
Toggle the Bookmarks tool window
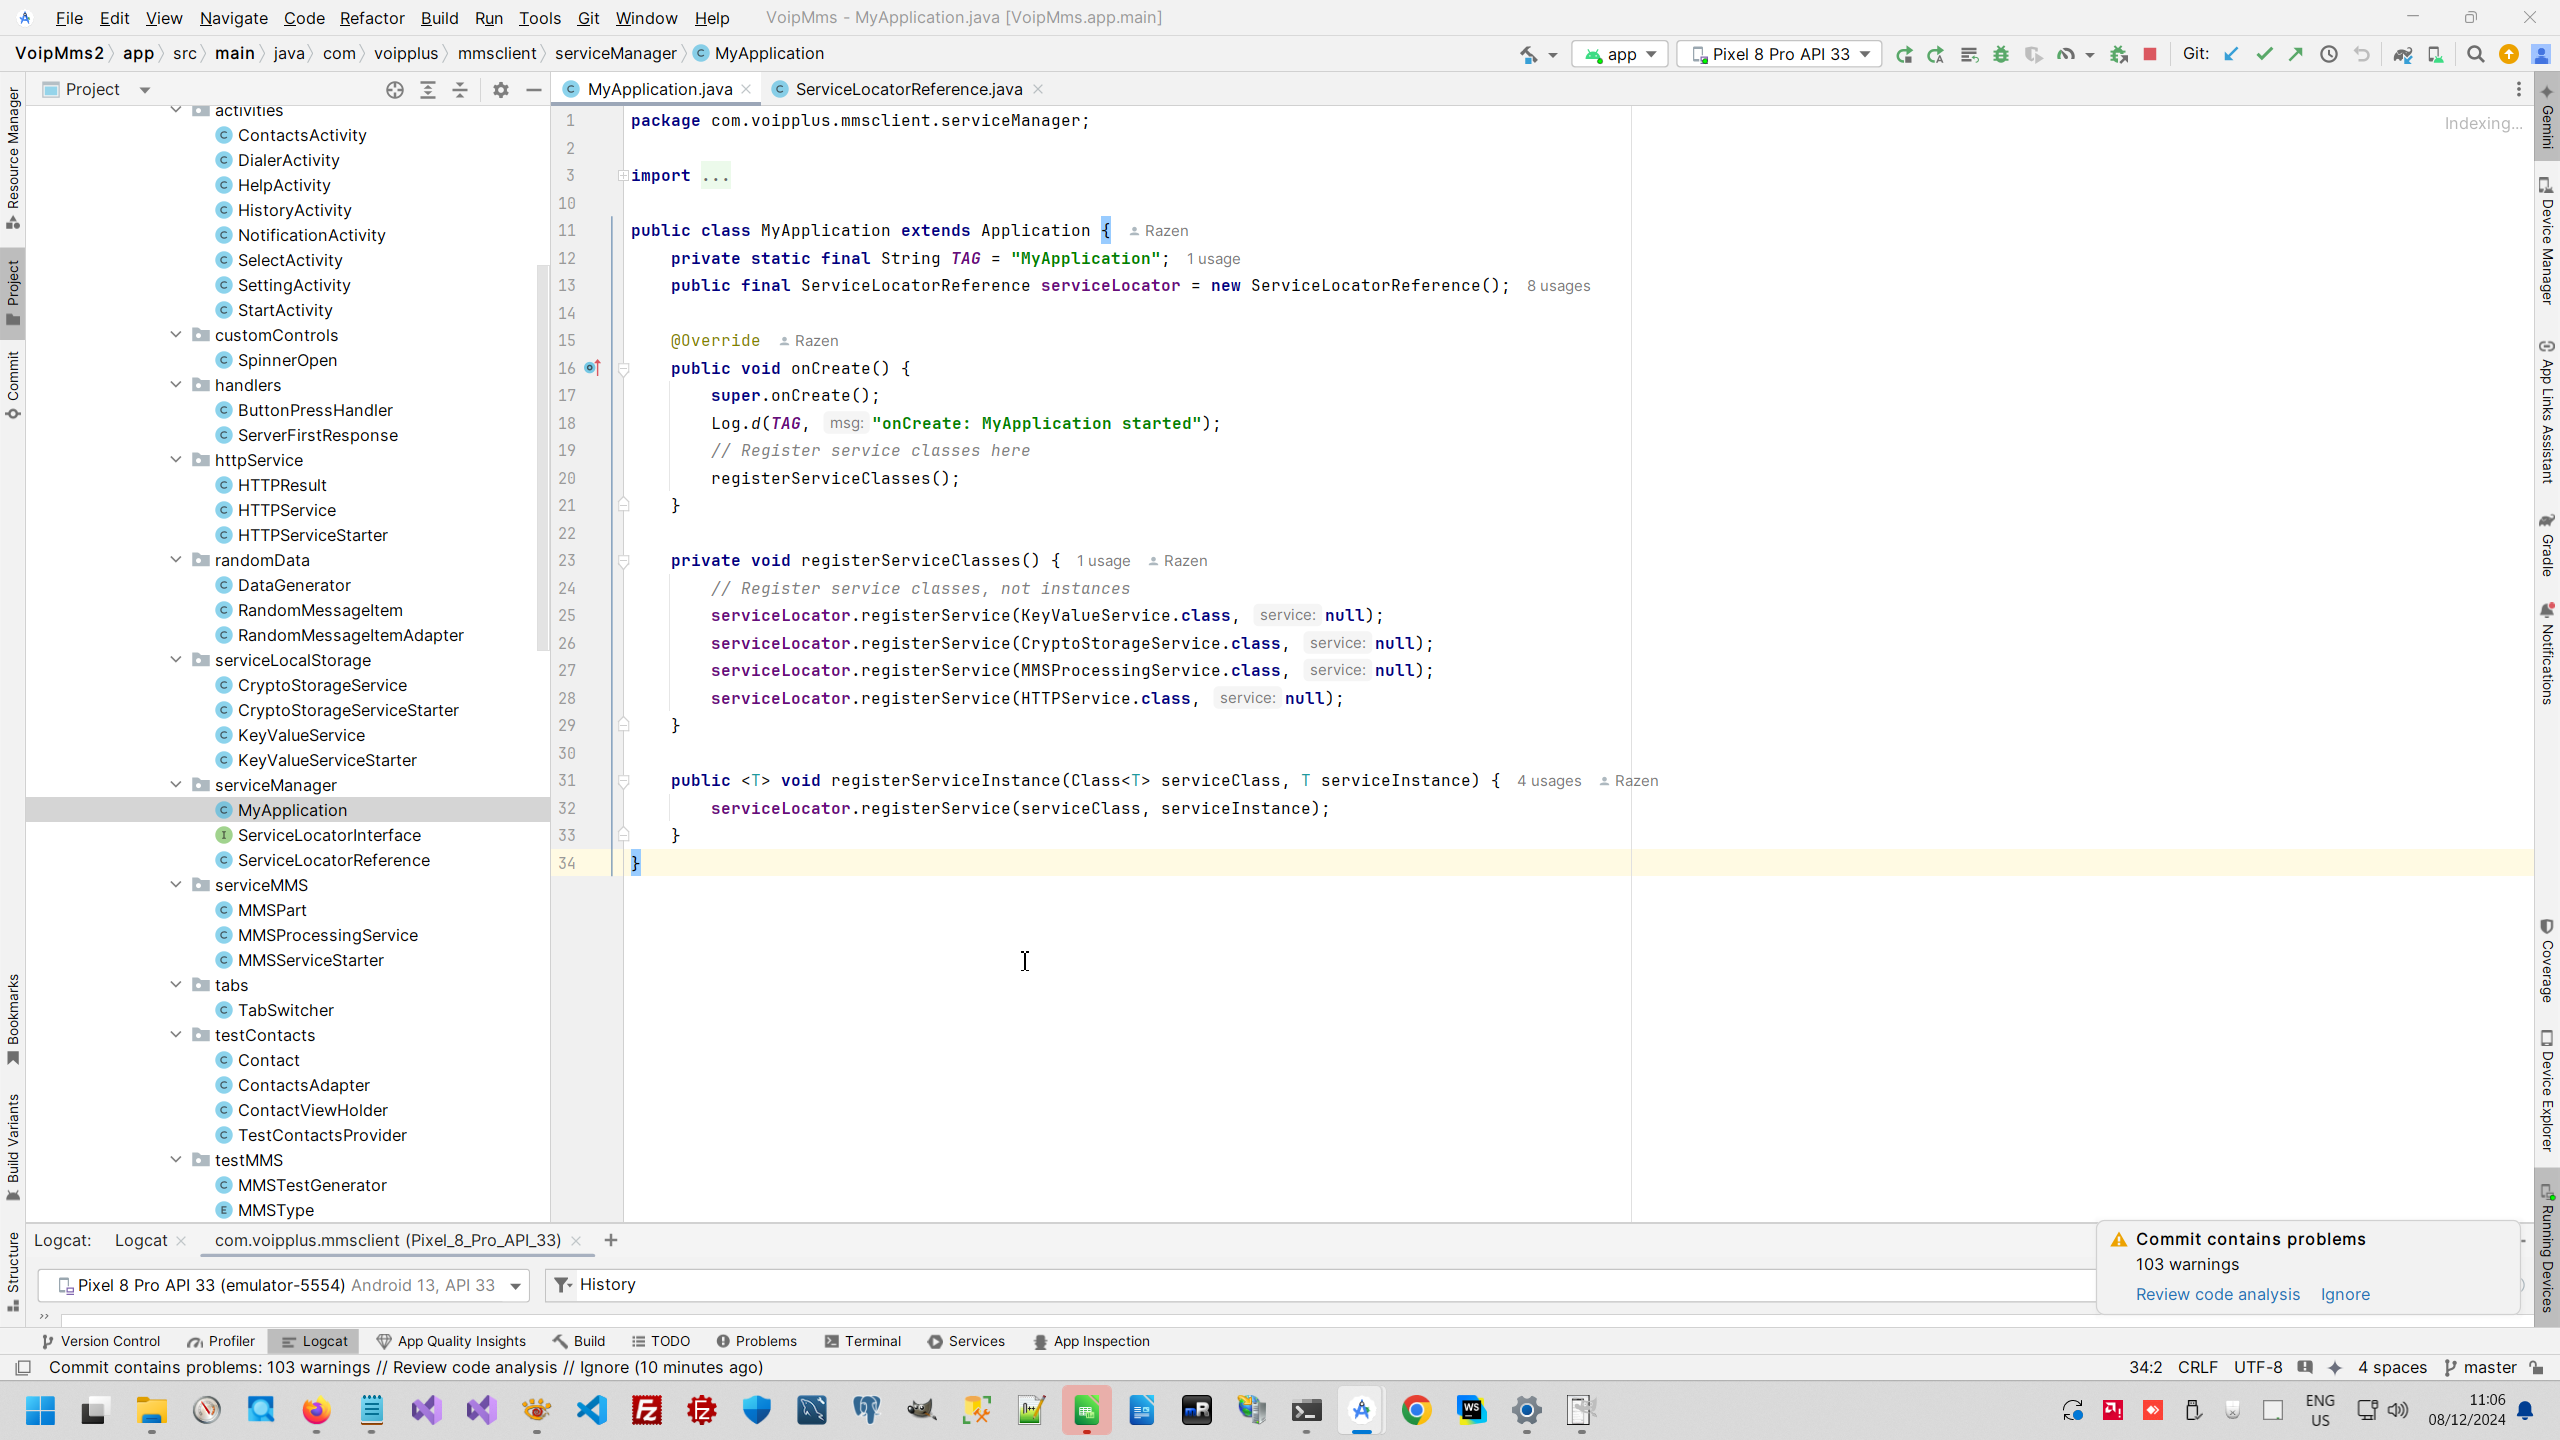pyautogui.click(x=13, y=1018)
